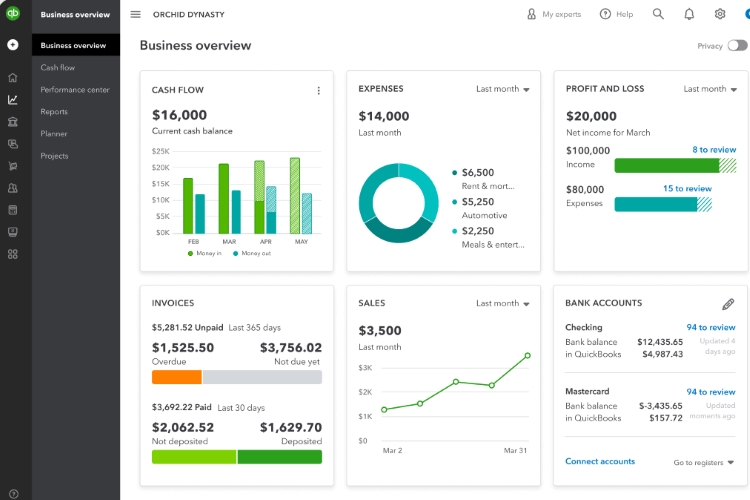Open the Reports menu item
This screenshot has width=750, height=500.
tap(54, 112)
